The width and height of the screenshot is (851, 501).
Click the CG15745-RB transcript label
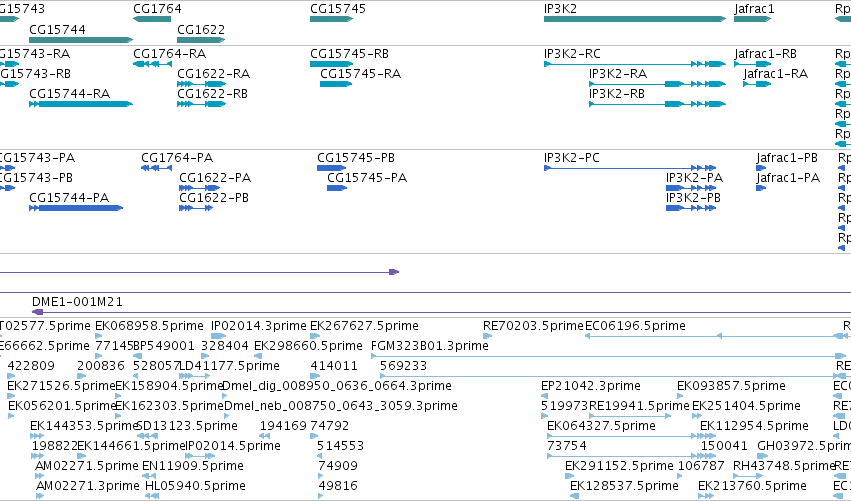pos(350,54)
